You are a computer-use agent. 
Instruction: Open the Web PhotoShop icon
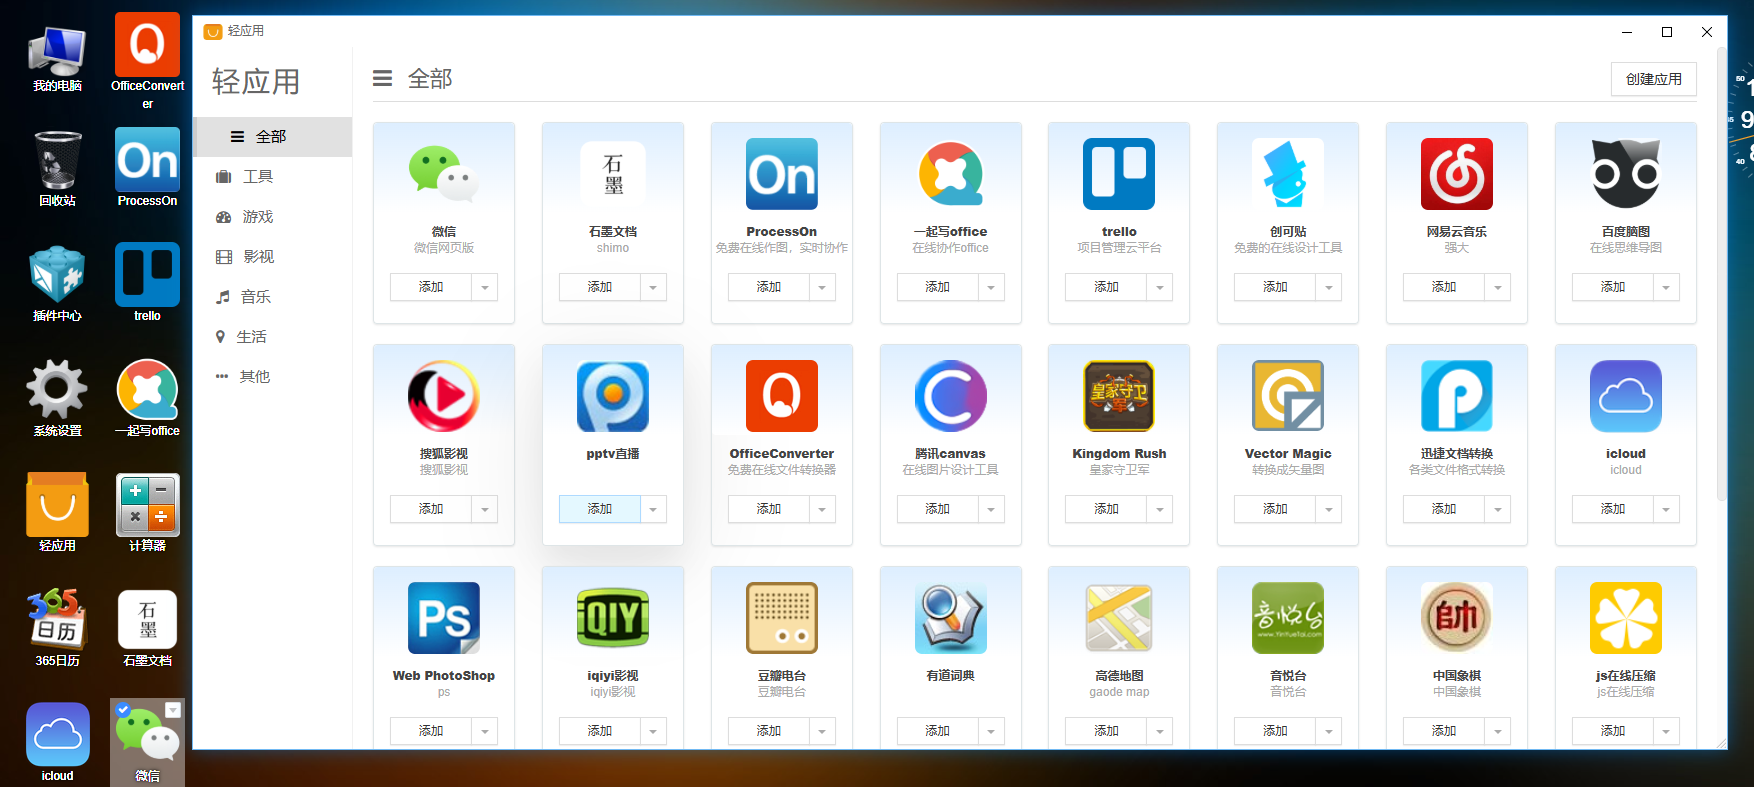[x=444, y=618]
